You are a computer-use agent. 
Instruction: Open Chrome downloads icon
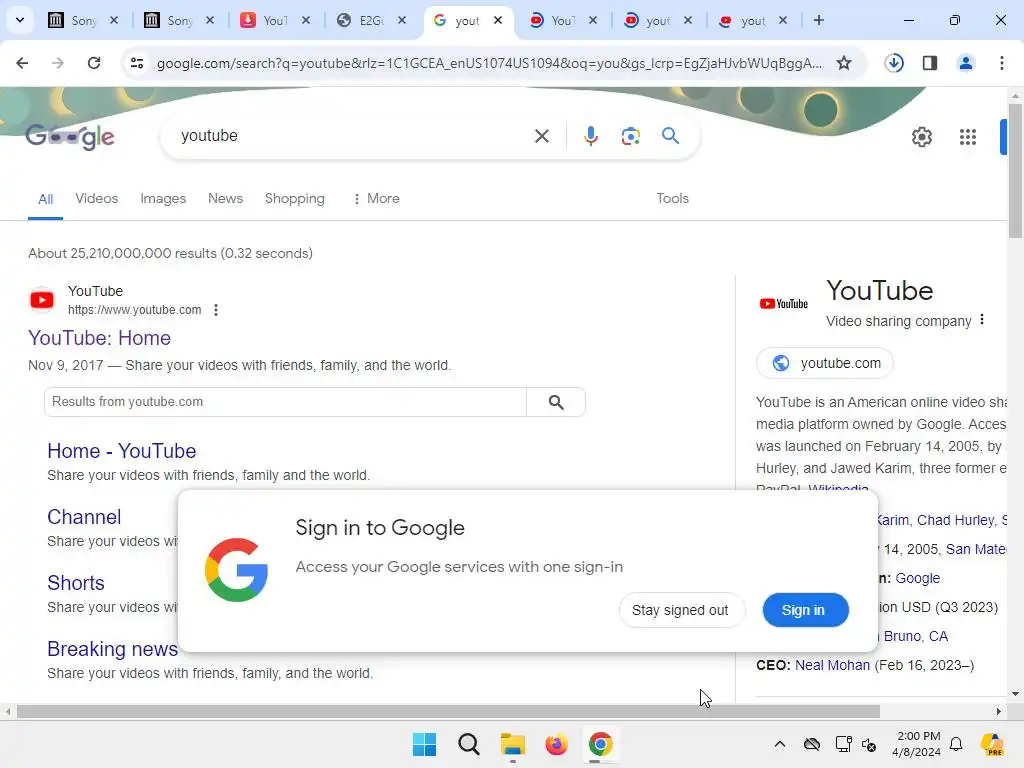point(894,63)
